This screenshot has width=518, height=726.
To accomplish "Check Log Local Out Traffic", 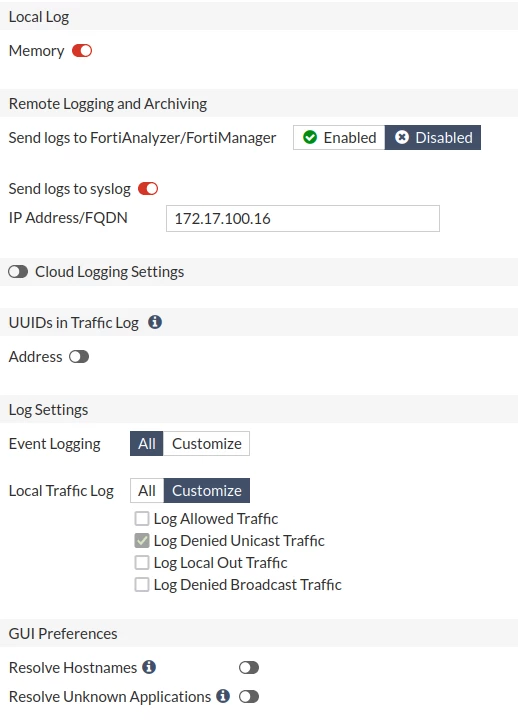I will (x=142, y=563).
